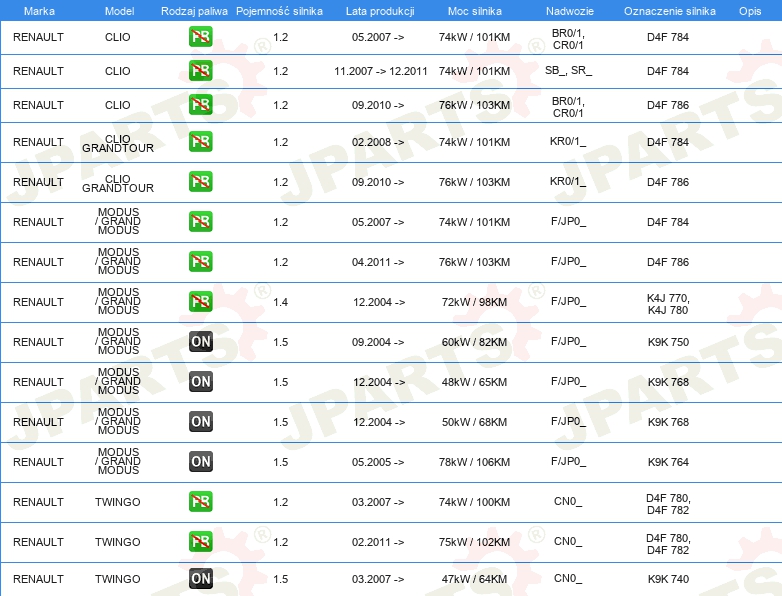This screenshot has width=782, height=596.
Task: Click power value 74kW / 100KM
Action: point(474,502)
